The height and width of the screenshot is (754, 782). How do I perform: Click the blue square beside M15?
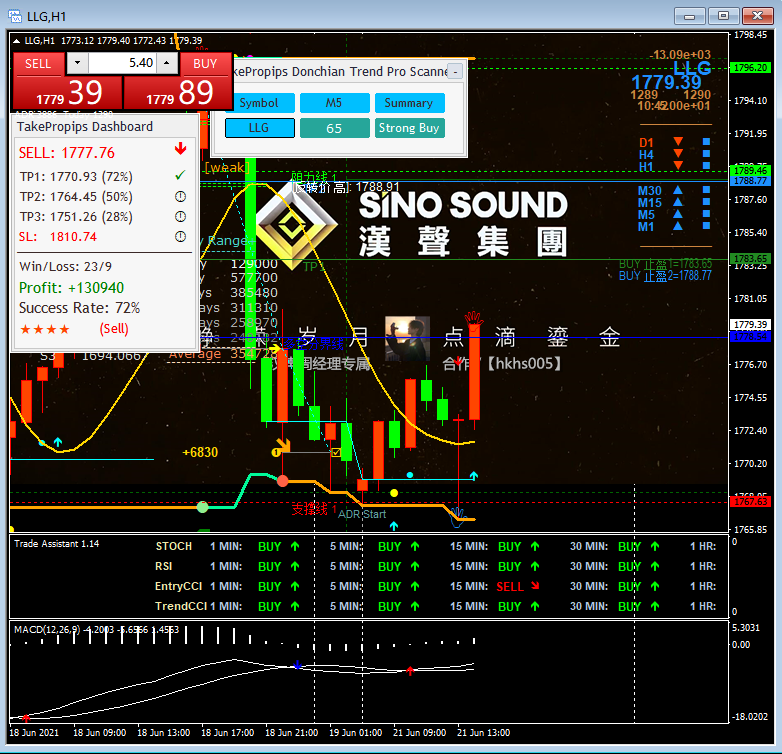click(x=706, y=201)
